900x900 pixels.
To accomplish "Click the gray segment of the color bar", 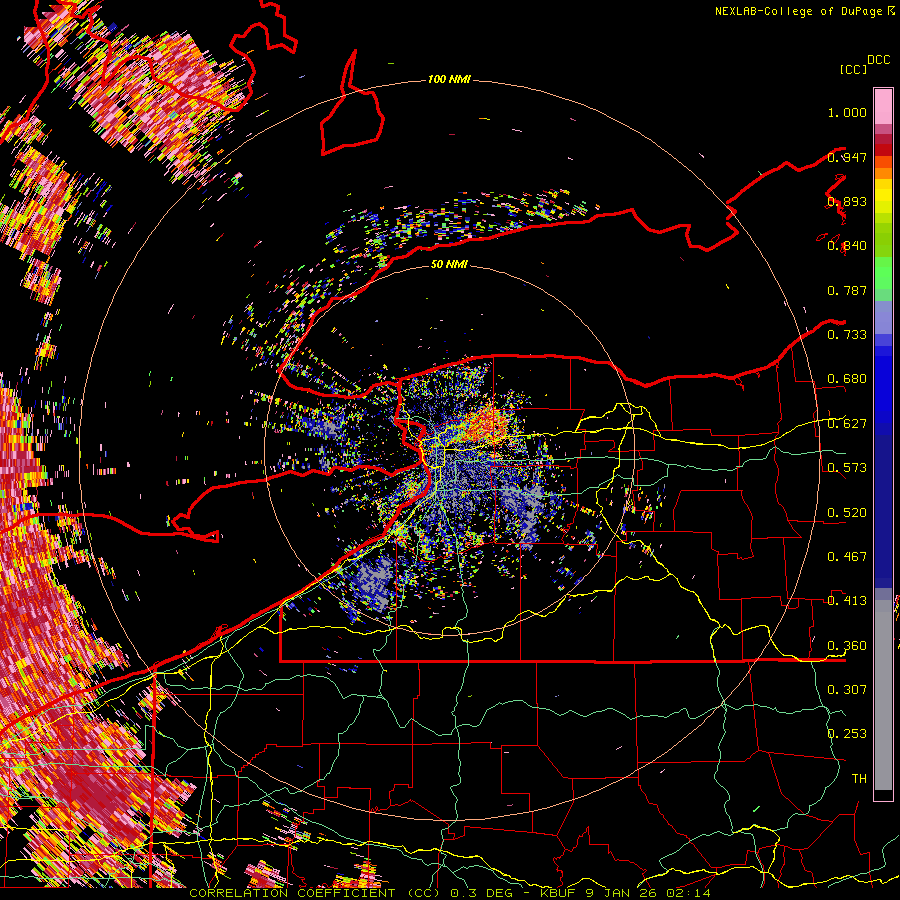I will (883, 695).
